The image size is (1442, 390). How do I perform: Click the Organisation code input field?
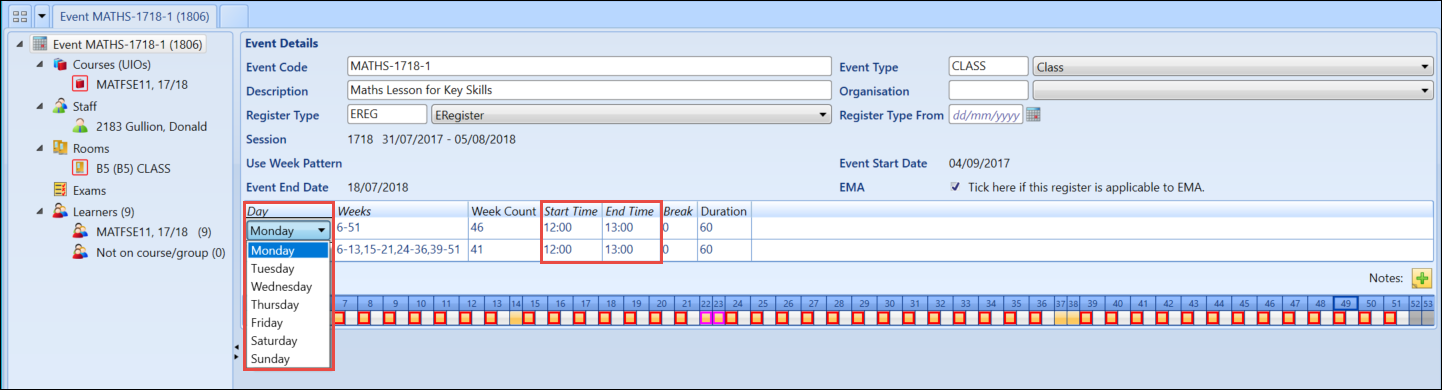988,90
